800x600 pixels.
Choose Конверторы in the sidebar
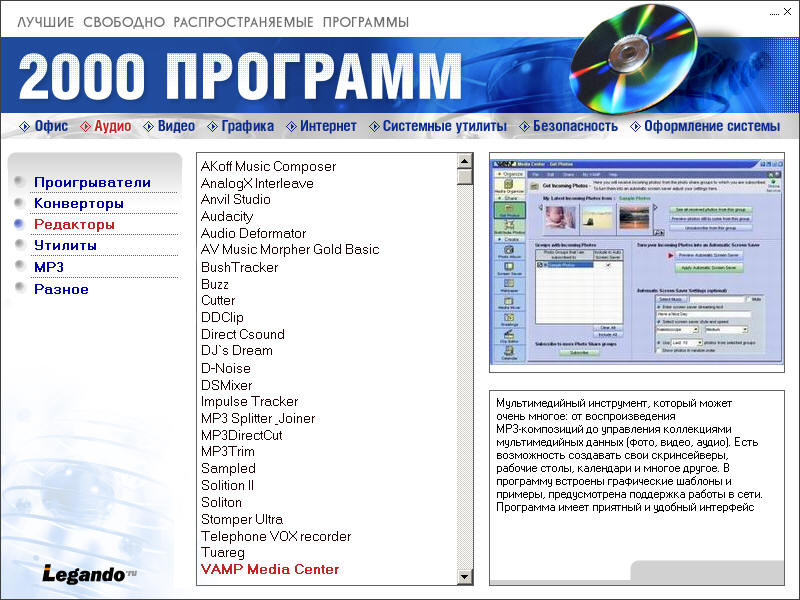(x=79, y=204)
